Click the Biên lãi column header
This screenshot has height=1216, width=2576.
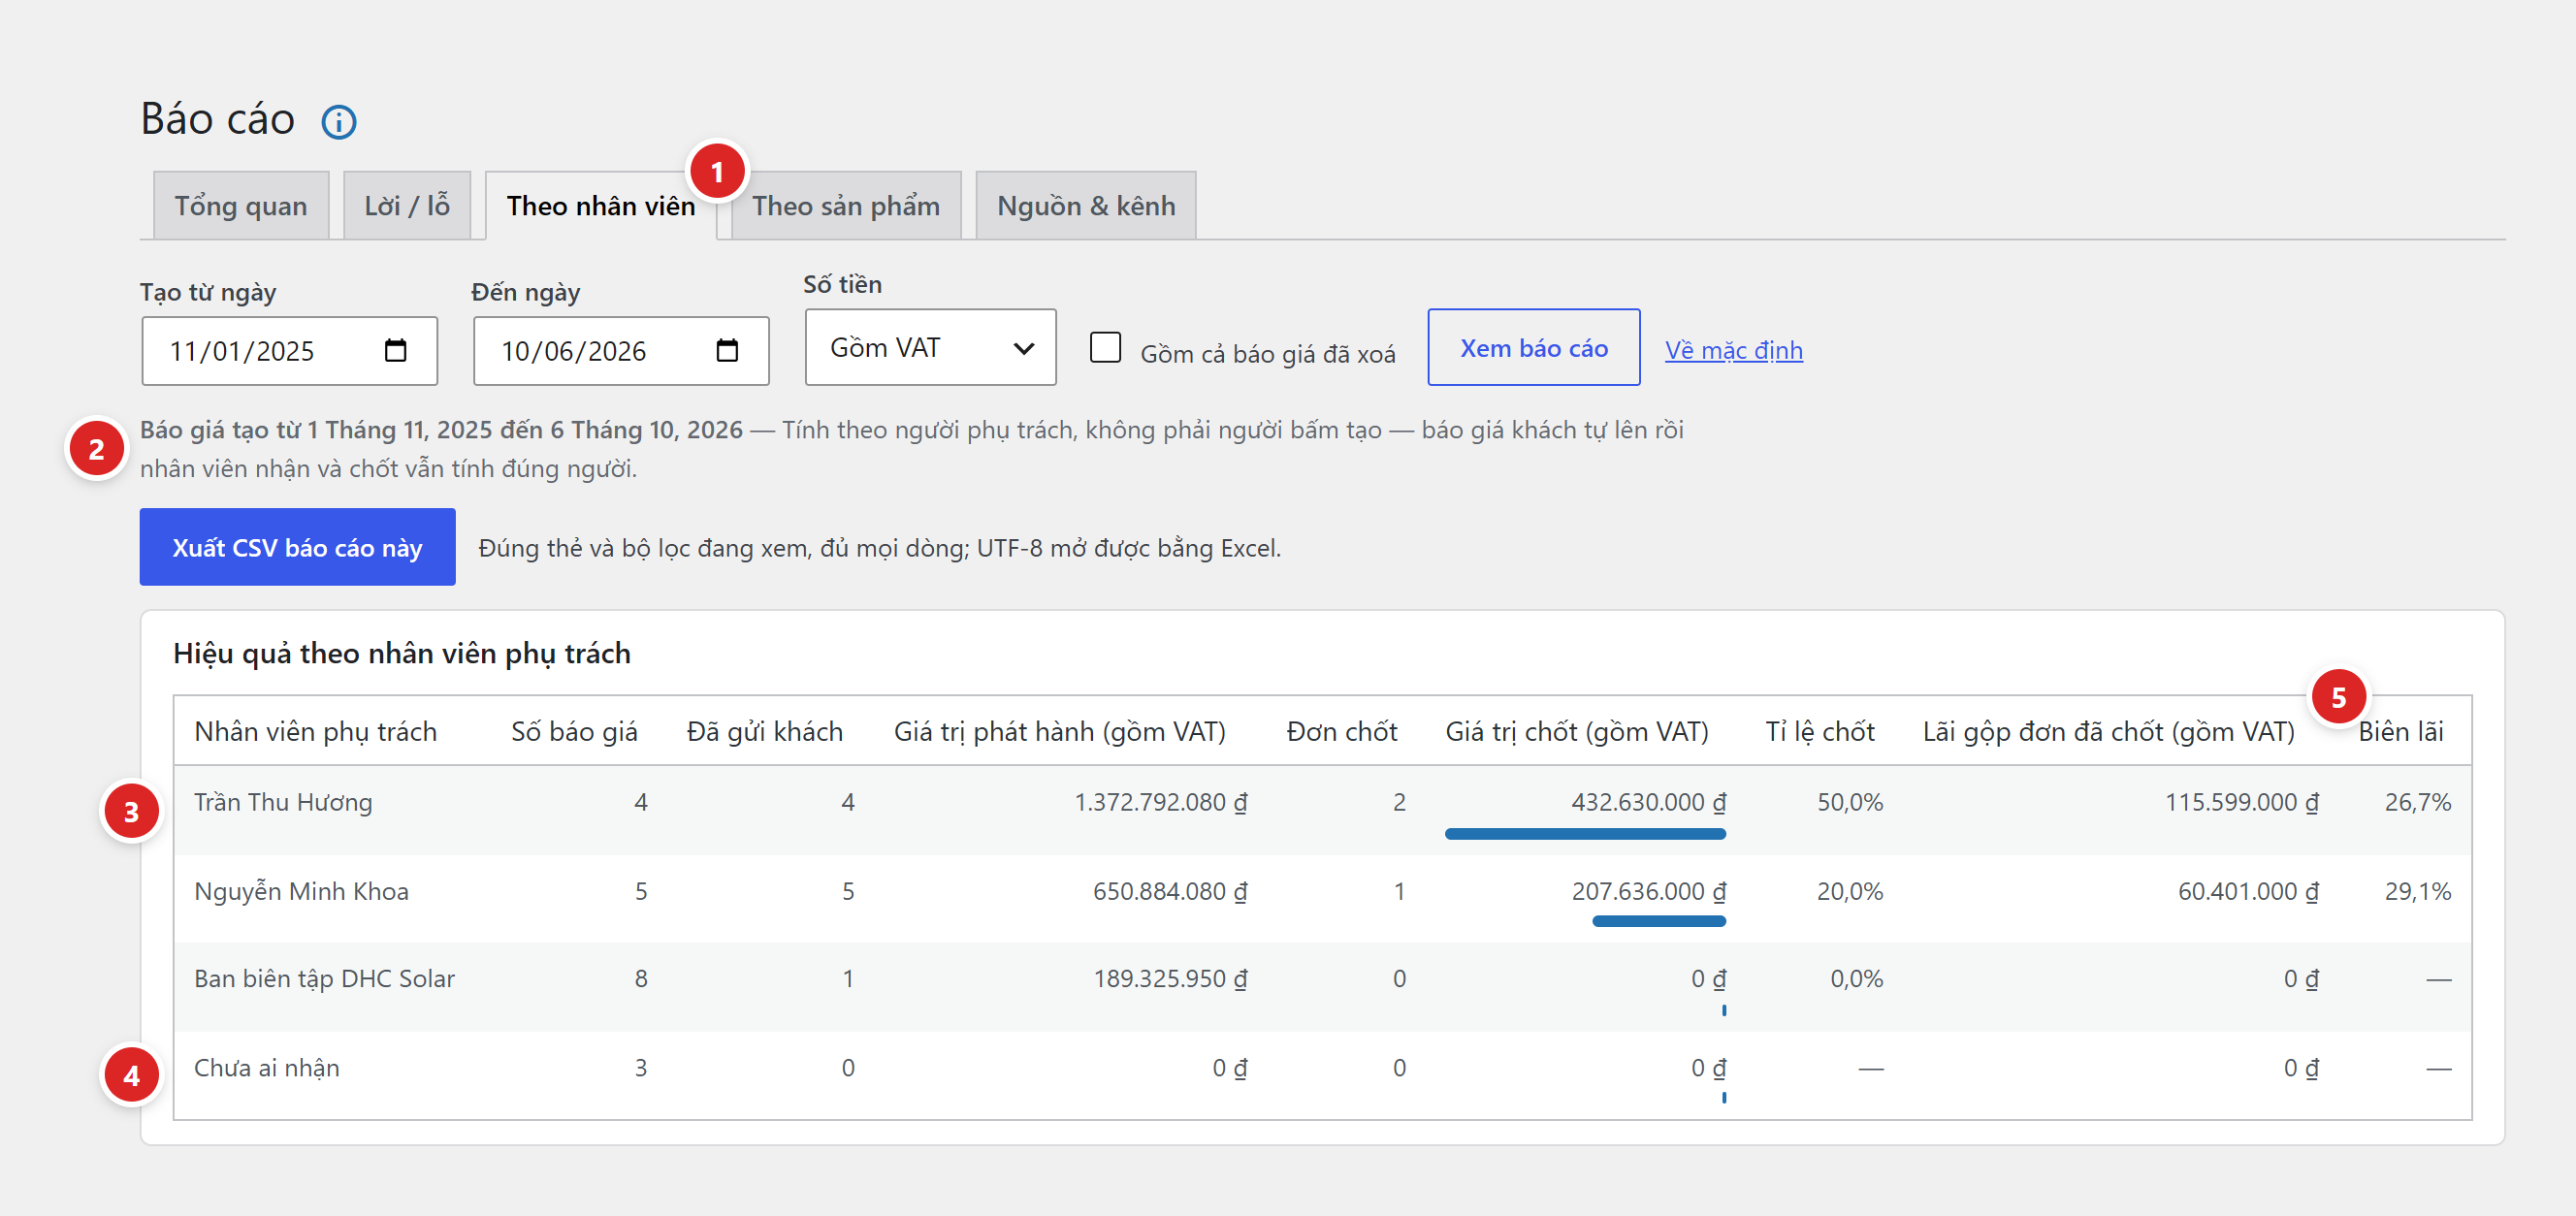tap(2400, 731)
